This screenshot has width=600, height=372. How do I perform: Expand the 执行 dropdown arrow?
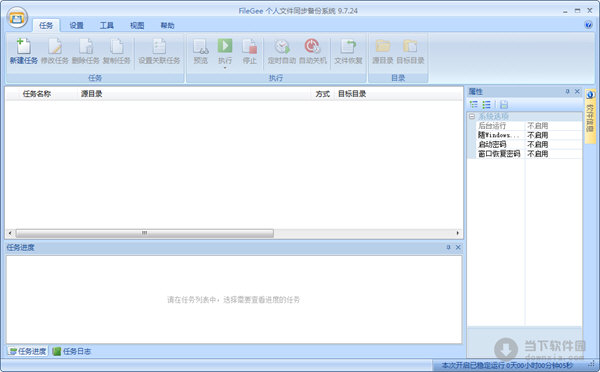click(225, 68)
